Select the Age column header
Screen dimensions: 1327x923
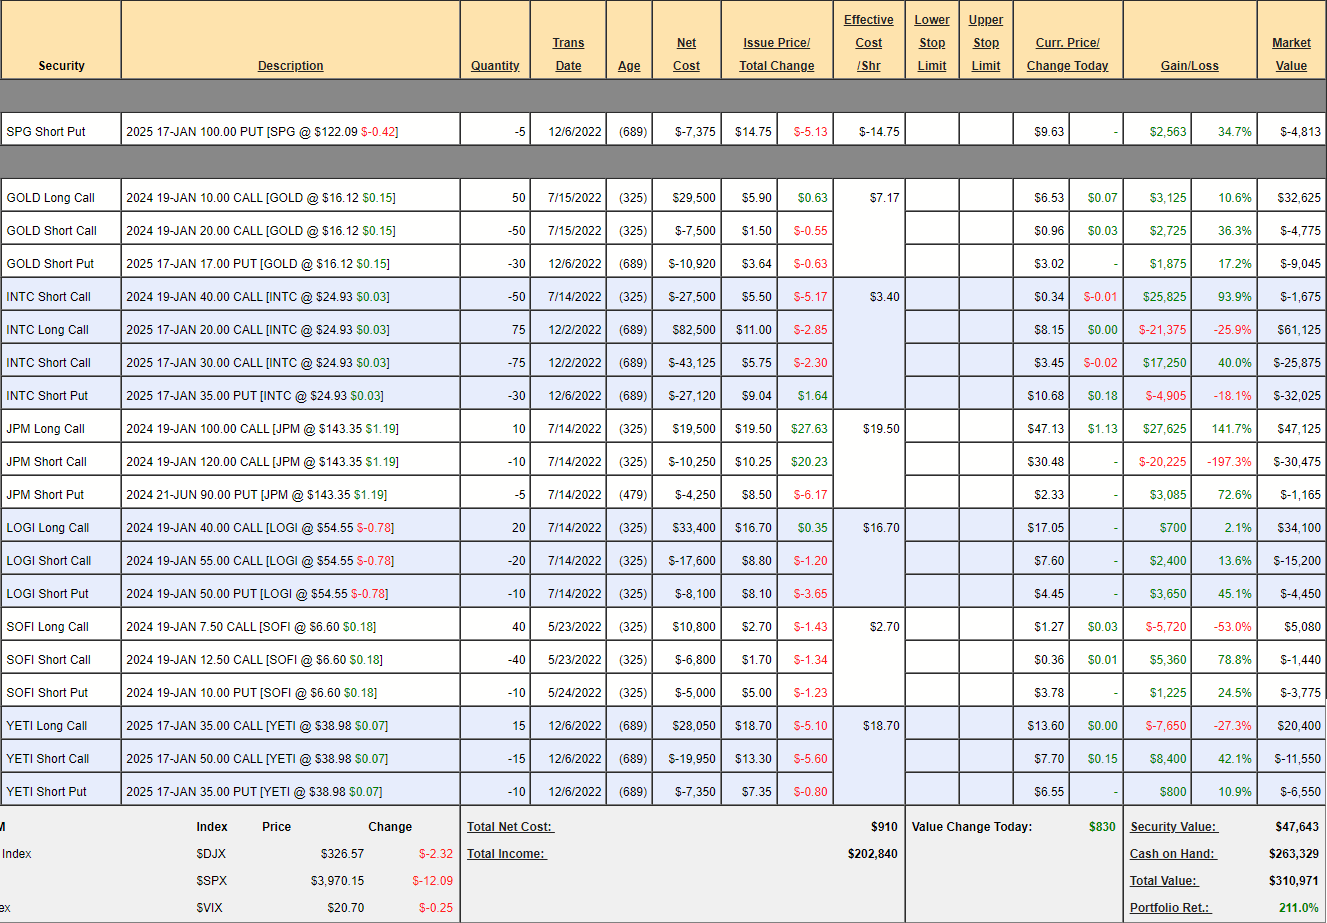coord(629,66)
